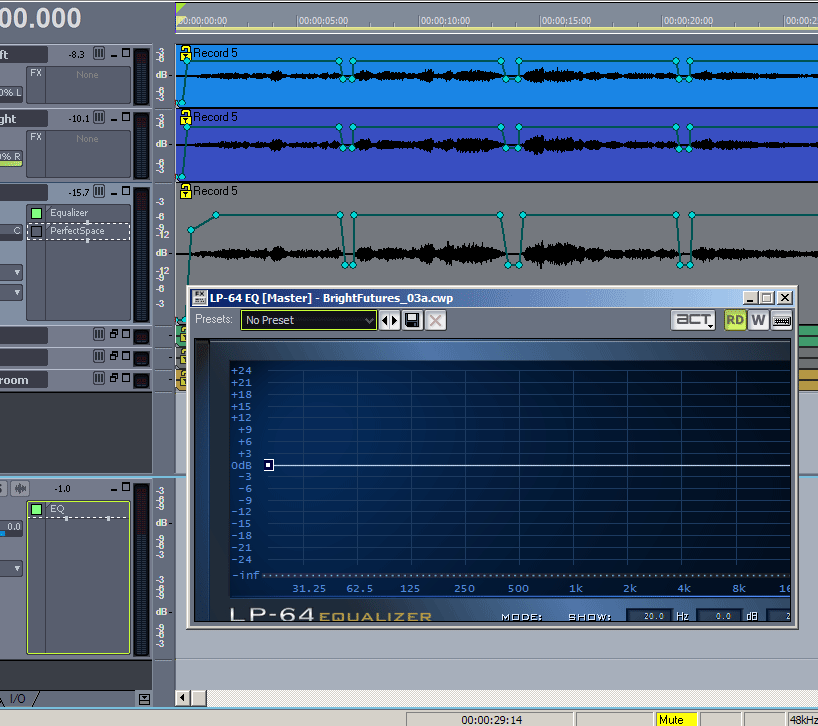Screen dimensions: 818x726
Task: Restore the room track strip
Action: (x=114, y=379)
